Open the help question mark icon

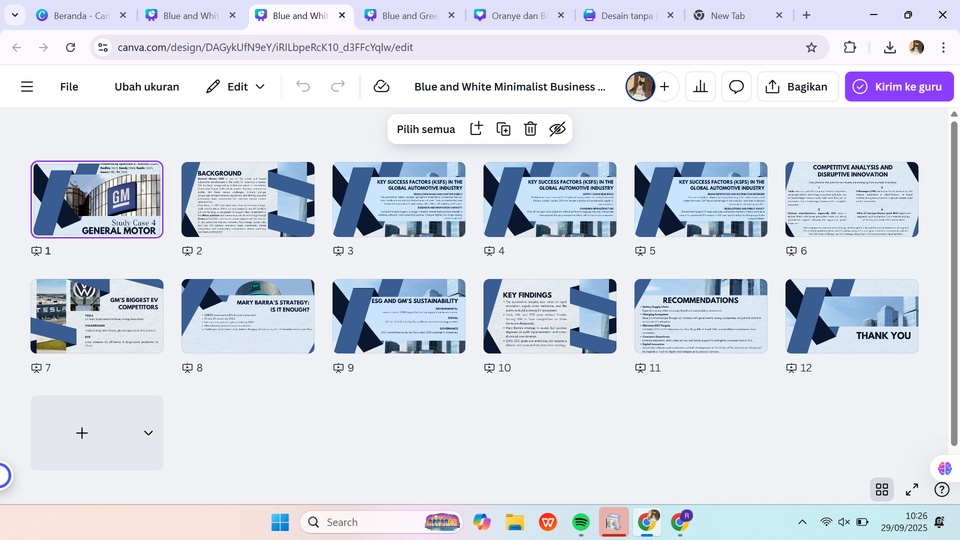[942, 489]
